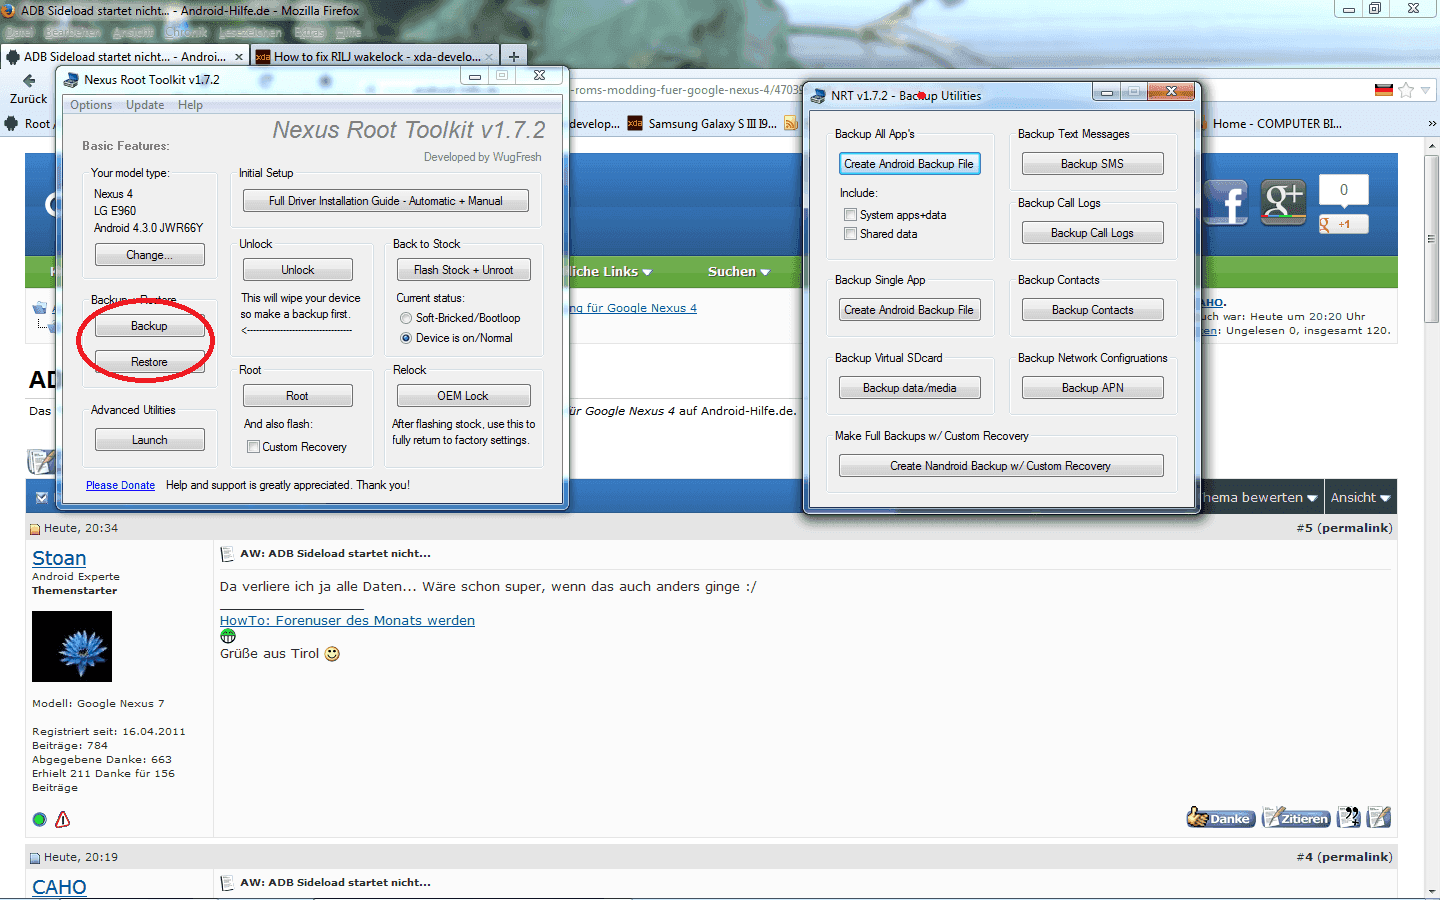The height and width of the screenshot is (900, 1440).
Task: Switch to How to fix RILJ wakelock tab
Action: [375, 57]
